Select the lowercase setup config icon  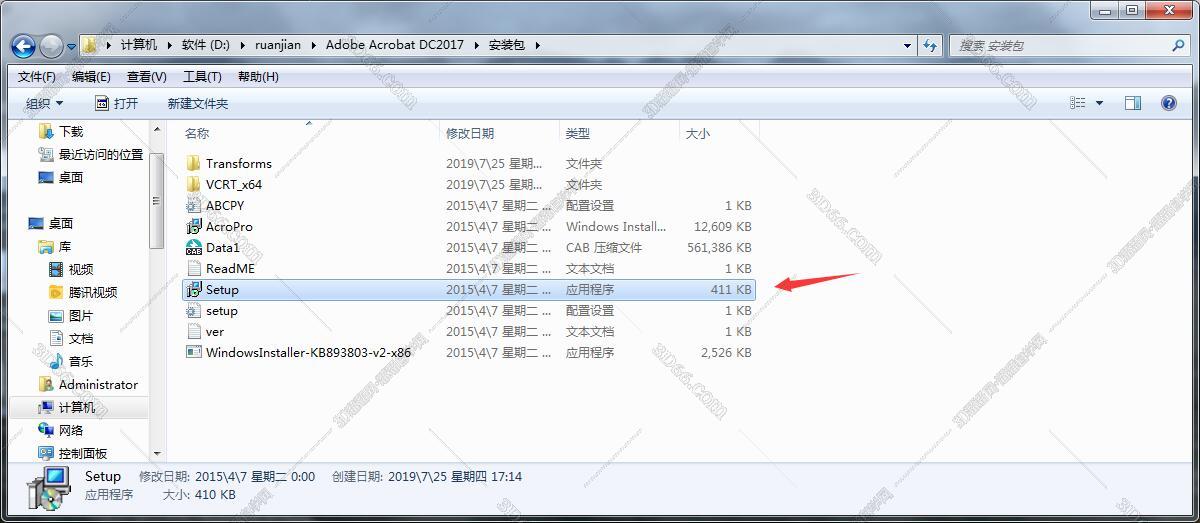tap(194, 310)
